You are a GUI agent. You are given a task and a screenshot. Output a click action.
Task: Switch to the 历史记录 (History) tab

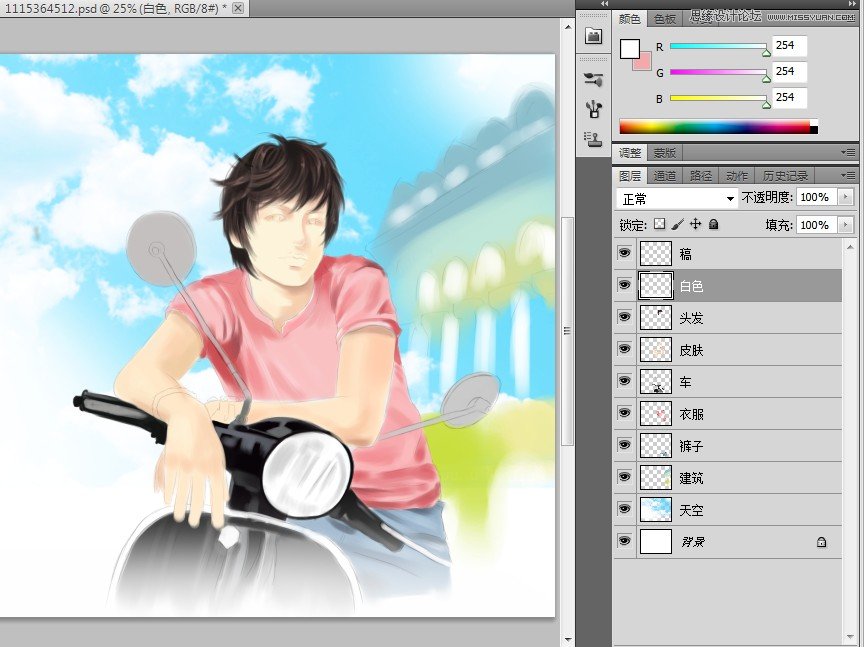pyautogui.click(x=785, y=176)
